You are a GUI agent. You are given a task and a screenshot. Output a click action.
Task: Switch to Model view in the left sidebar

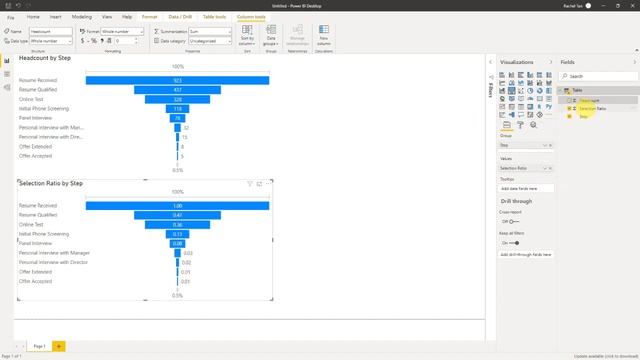[x=7, y=87]
